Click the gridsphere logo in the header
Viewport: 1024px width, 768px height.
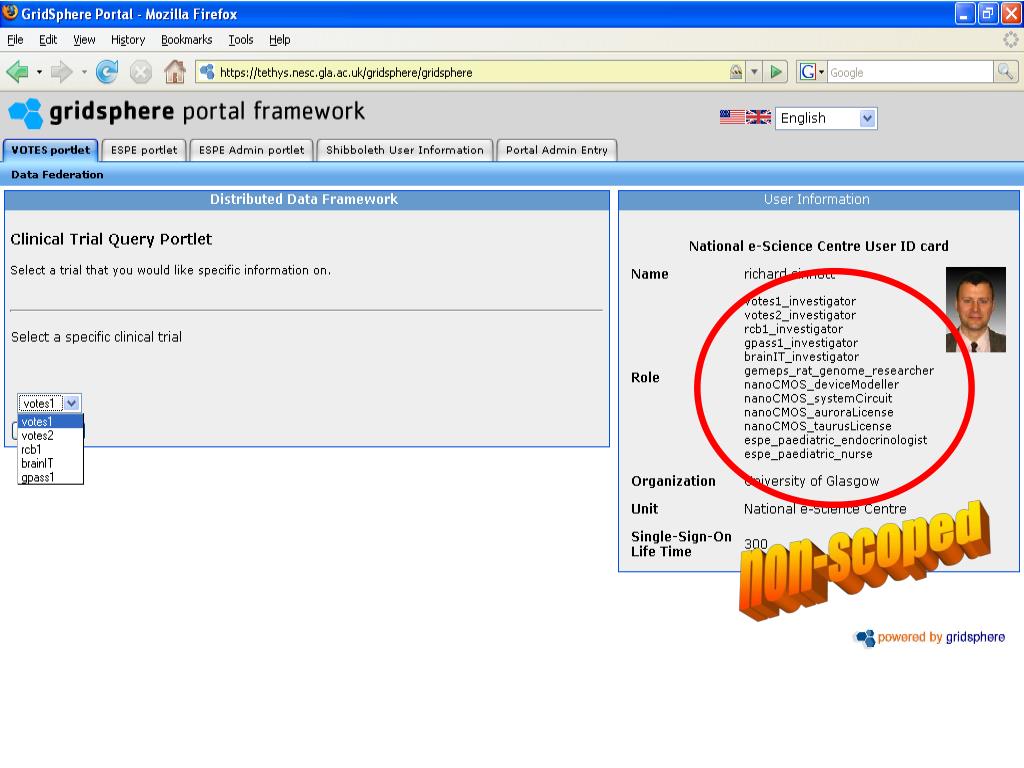coord(186,112)
